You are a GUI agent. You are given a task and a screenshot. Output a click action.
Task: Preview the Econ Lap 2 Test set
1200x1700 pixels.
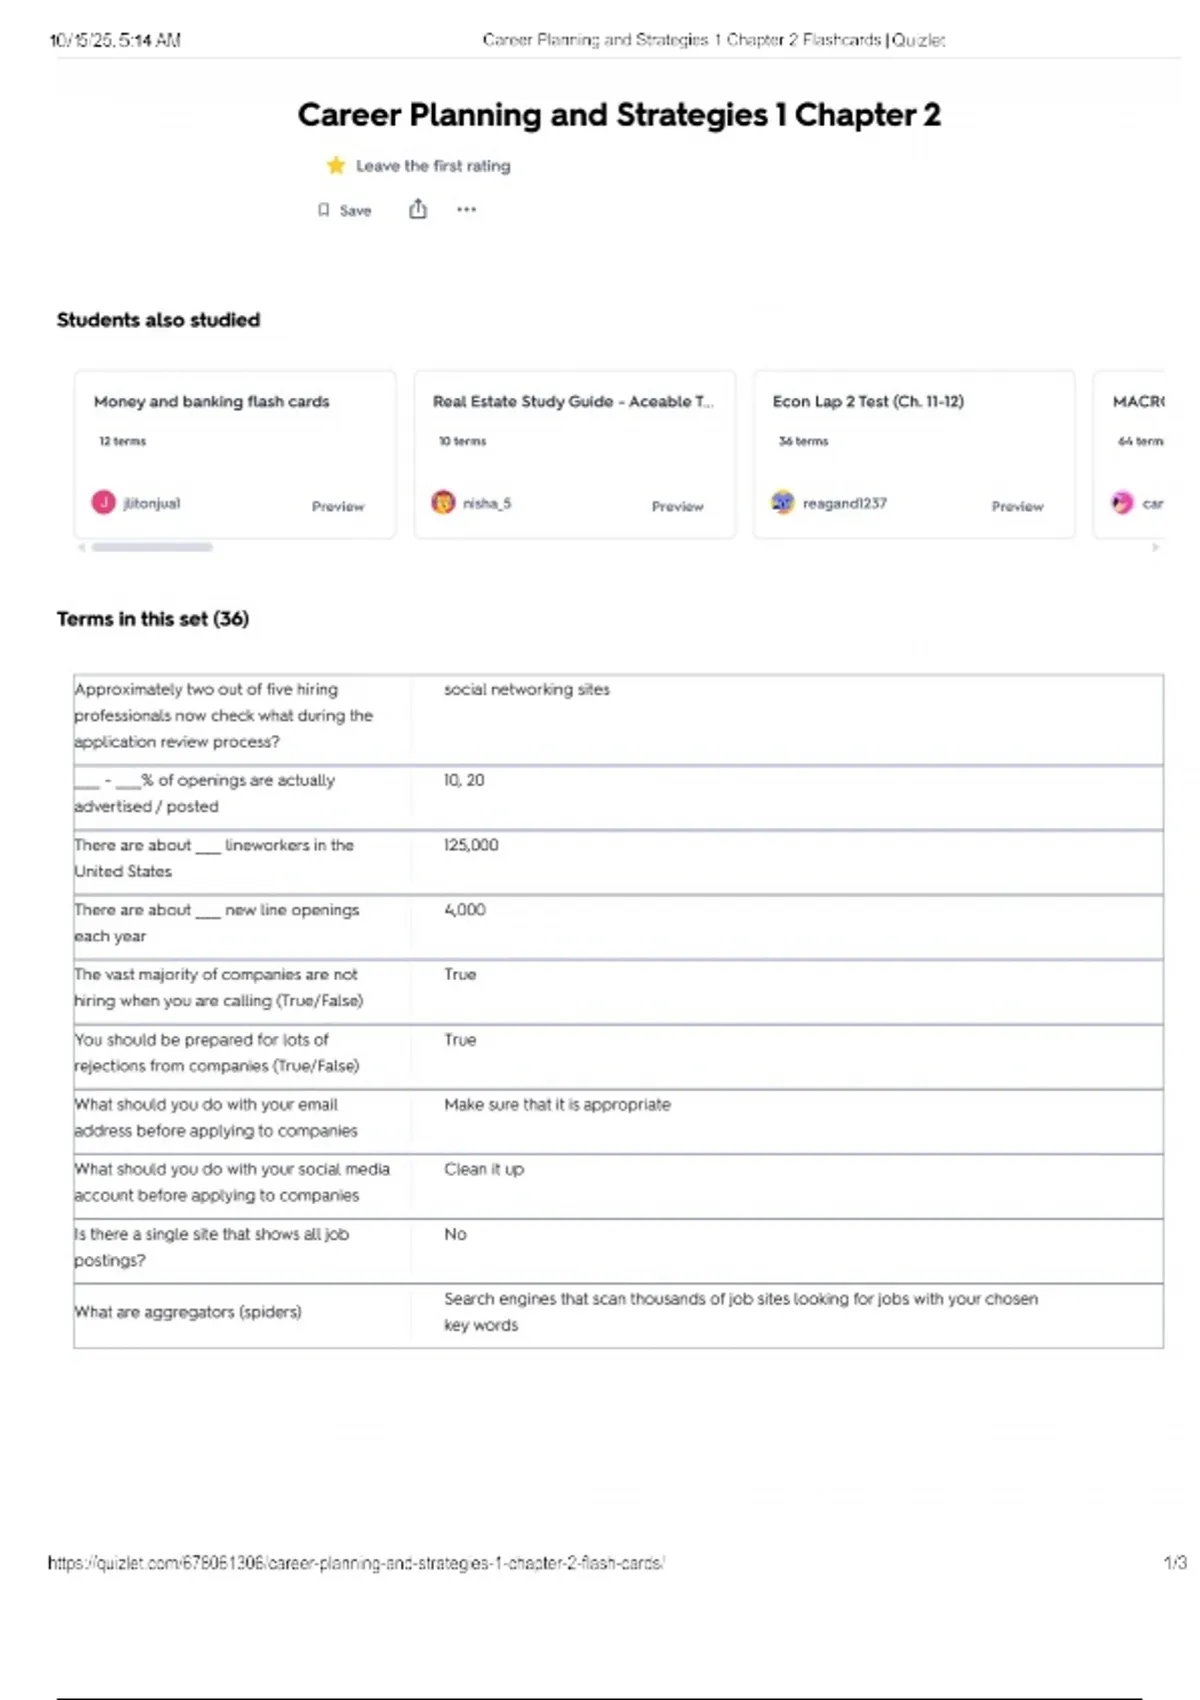pos(1017,506)
